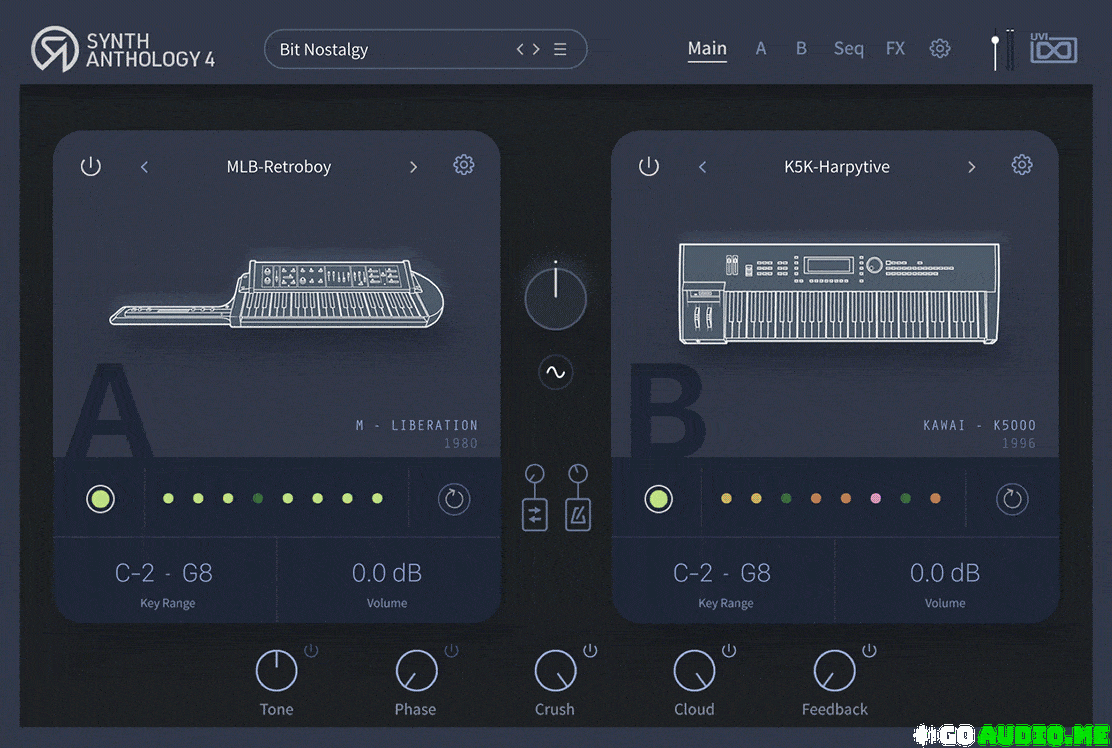Viewport: 1112px width, 748px height.
Task: Click layer A key range C-2 - G8
Action: (164, 573)
